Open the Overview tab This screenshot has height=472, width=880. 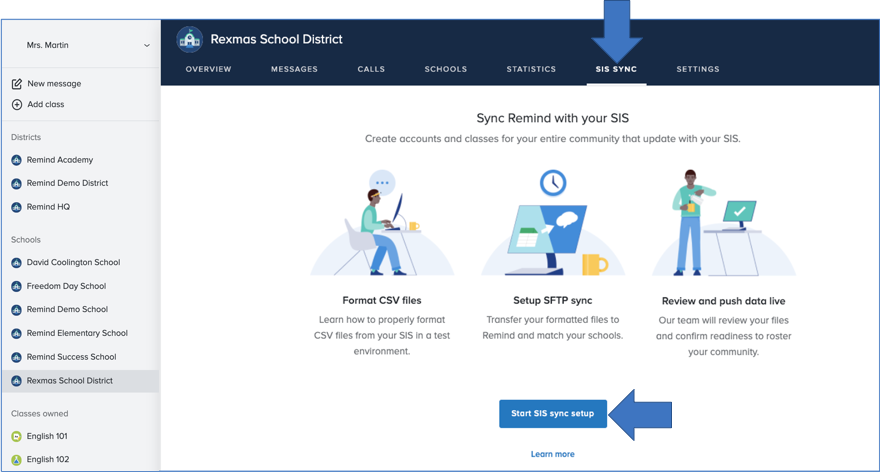pyautogui.click(x=208, y=69)
